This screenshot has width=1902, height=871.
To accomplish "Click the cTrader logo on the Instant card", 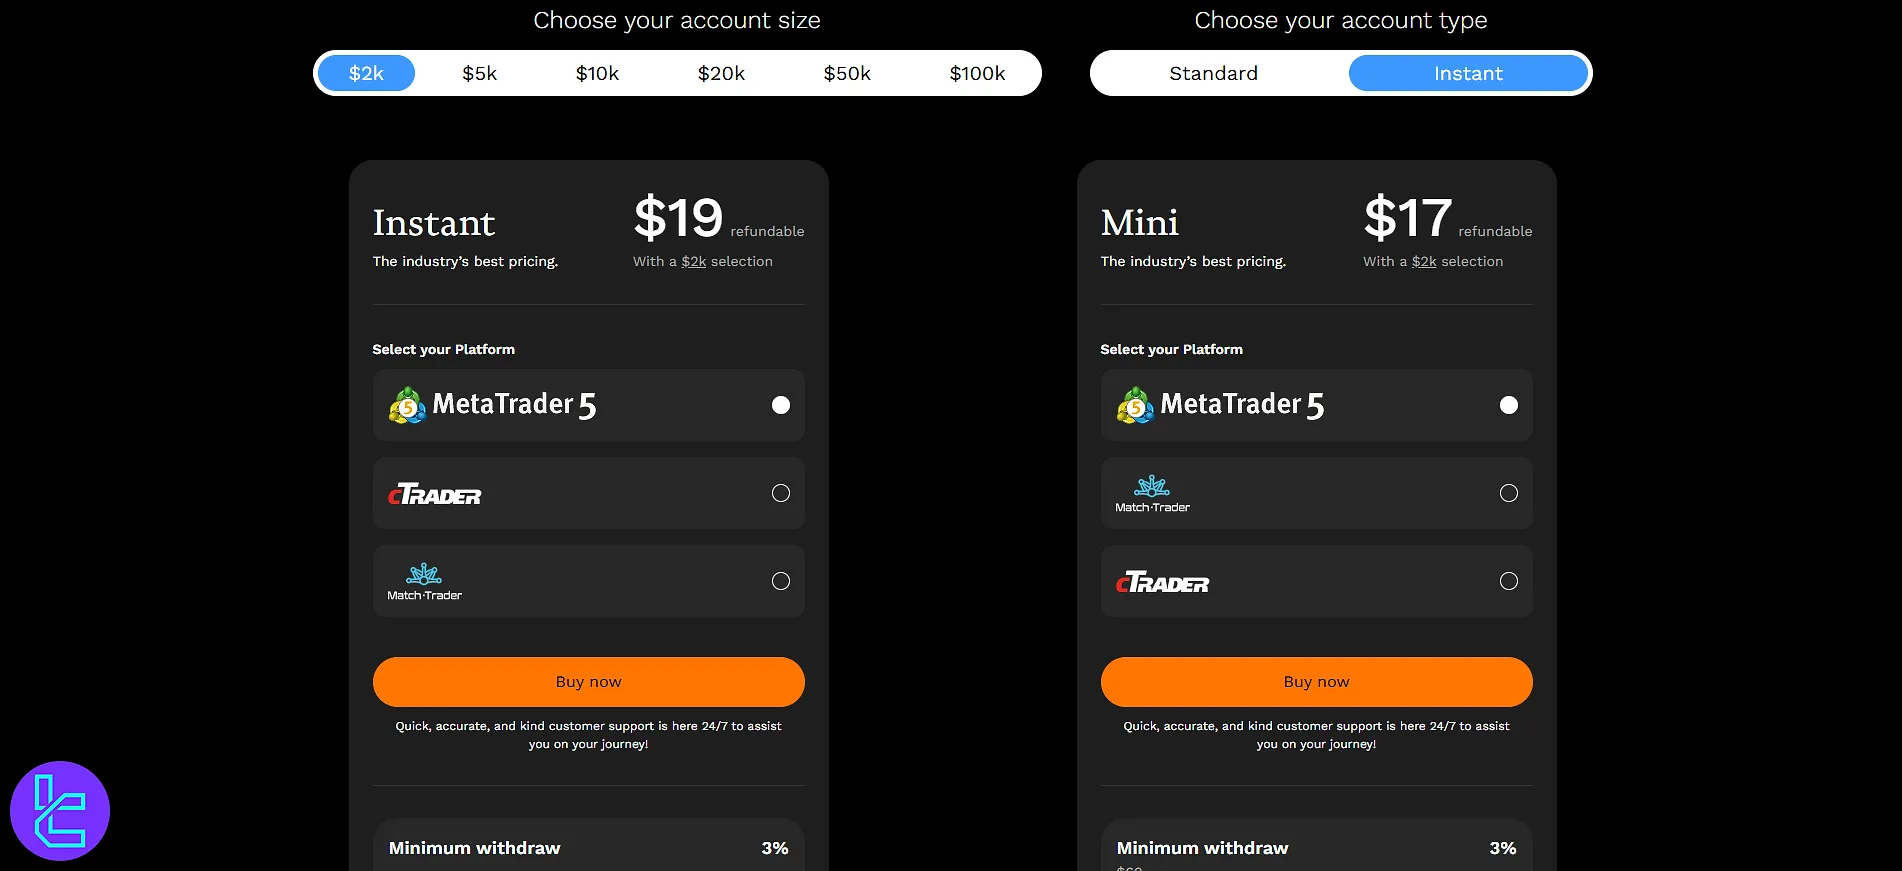I will [x=433, y=493].
